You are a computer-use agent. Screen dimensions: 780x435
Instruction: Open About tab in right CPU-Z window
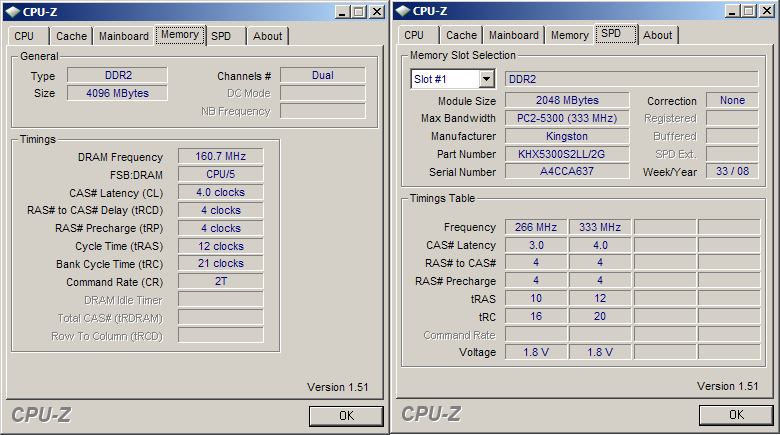click(658, 35)
